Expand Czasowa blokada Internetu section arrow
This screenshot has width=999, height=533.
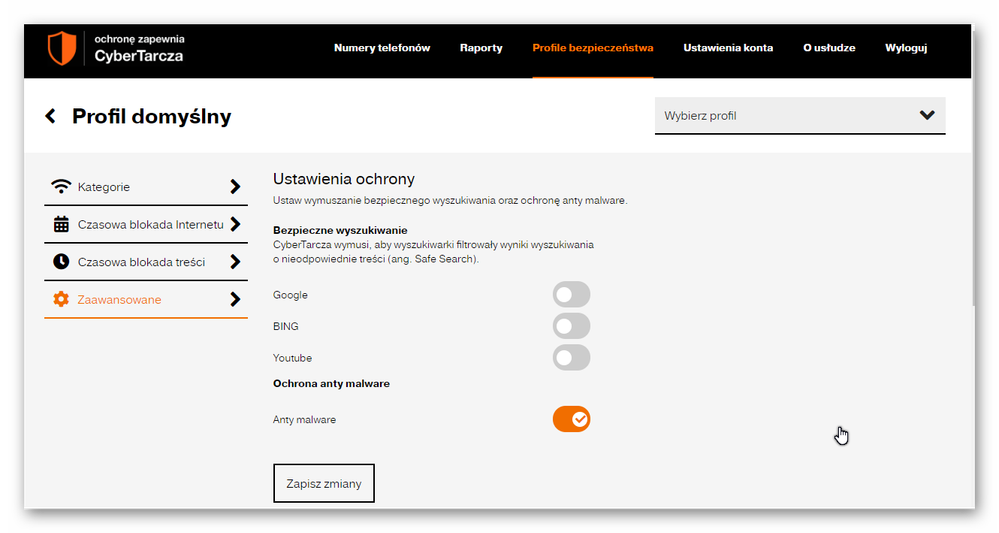(235, 224)
